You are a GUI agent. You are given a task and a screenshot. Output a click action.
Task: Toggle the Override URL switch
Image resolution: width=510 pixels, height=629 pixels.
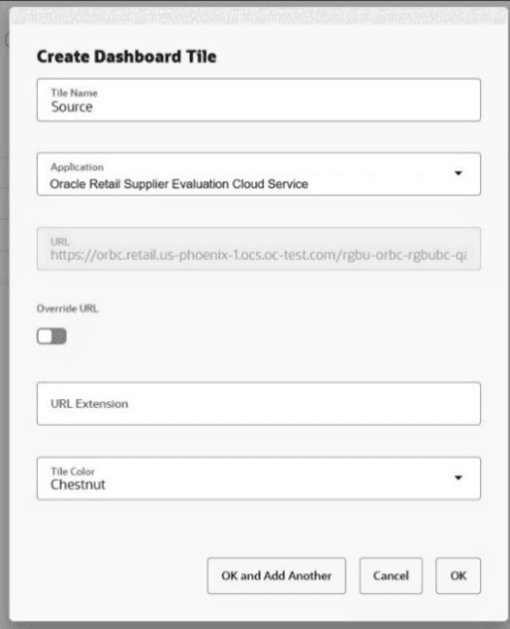(x=52, y=336)
